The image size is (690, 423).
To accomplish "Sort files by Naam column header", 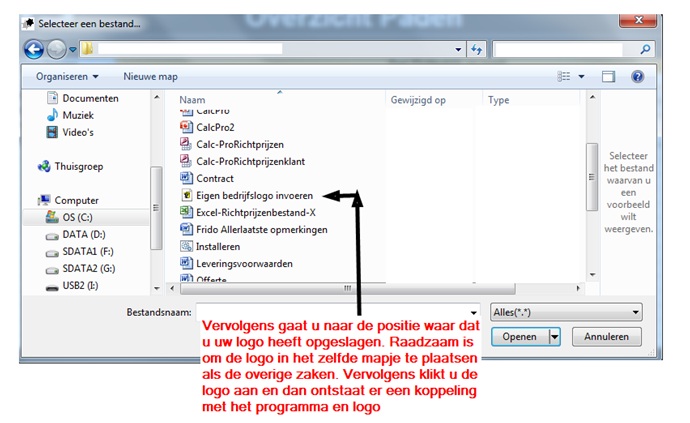I will (x=191, y=100).
